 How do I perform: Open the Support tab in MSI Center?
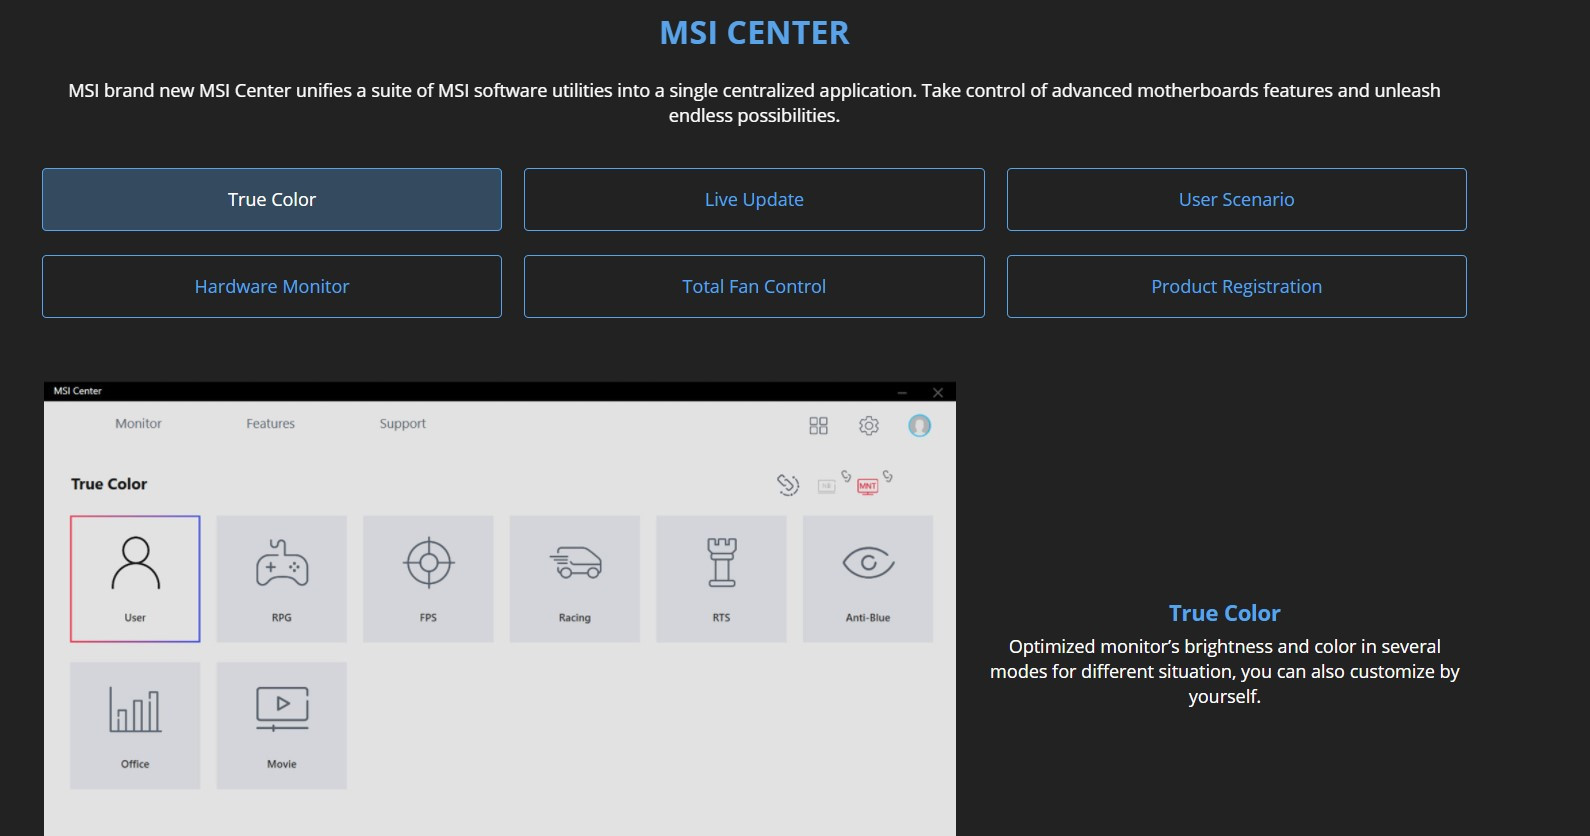[403, 424]
